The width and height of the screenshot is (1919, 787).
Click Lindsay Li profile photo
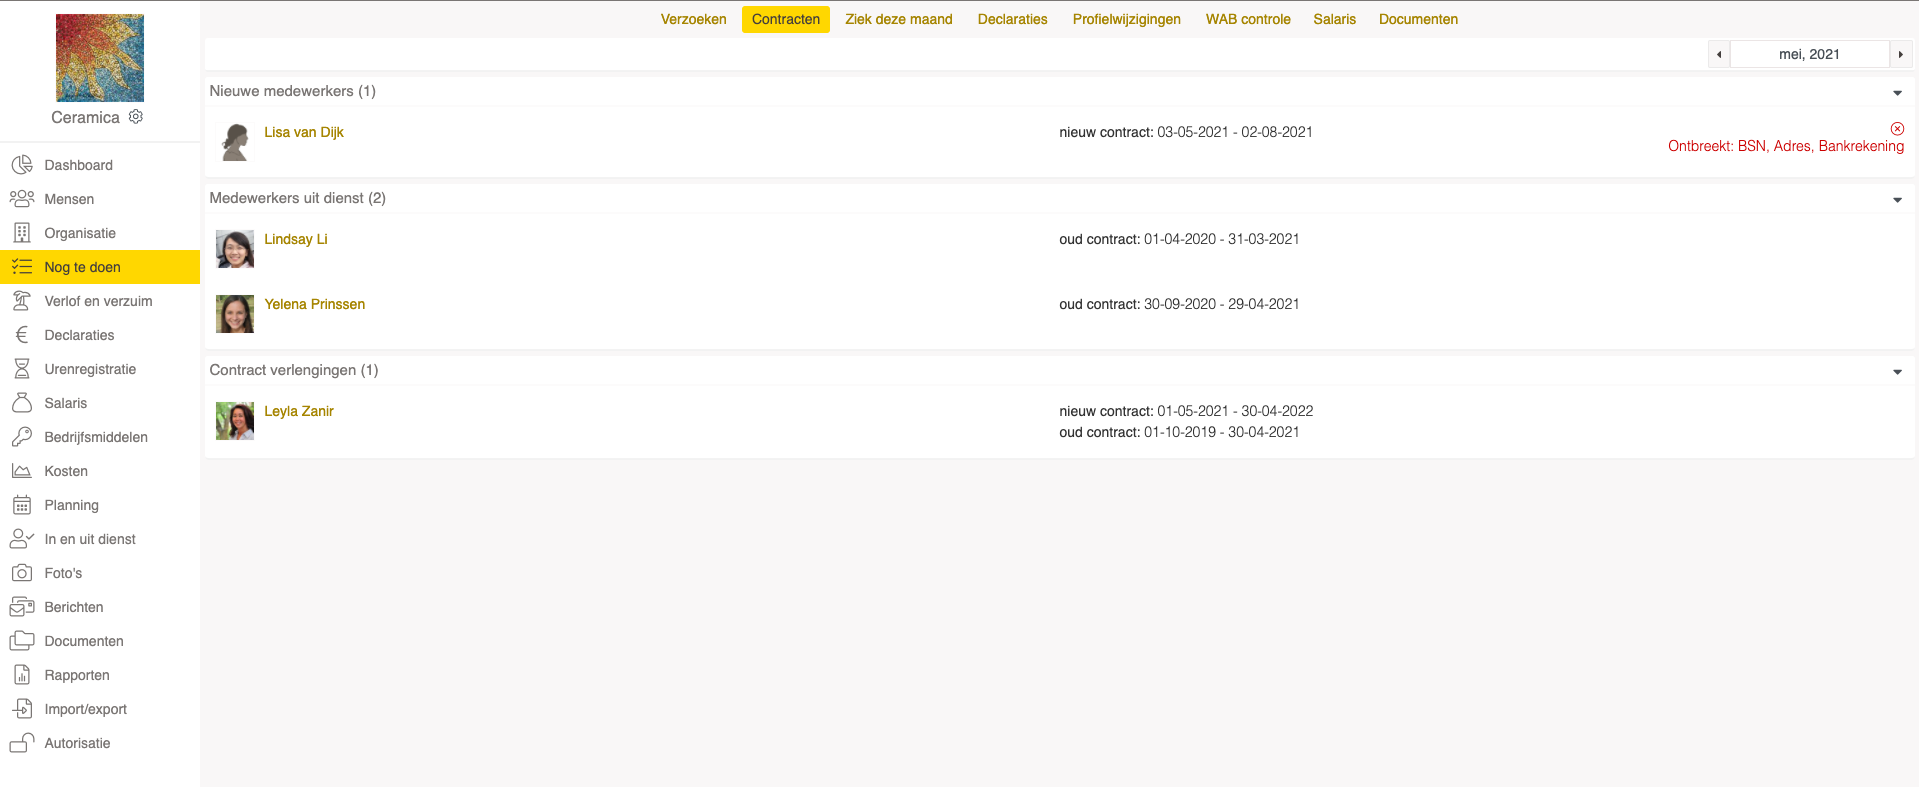pos(235,249)
